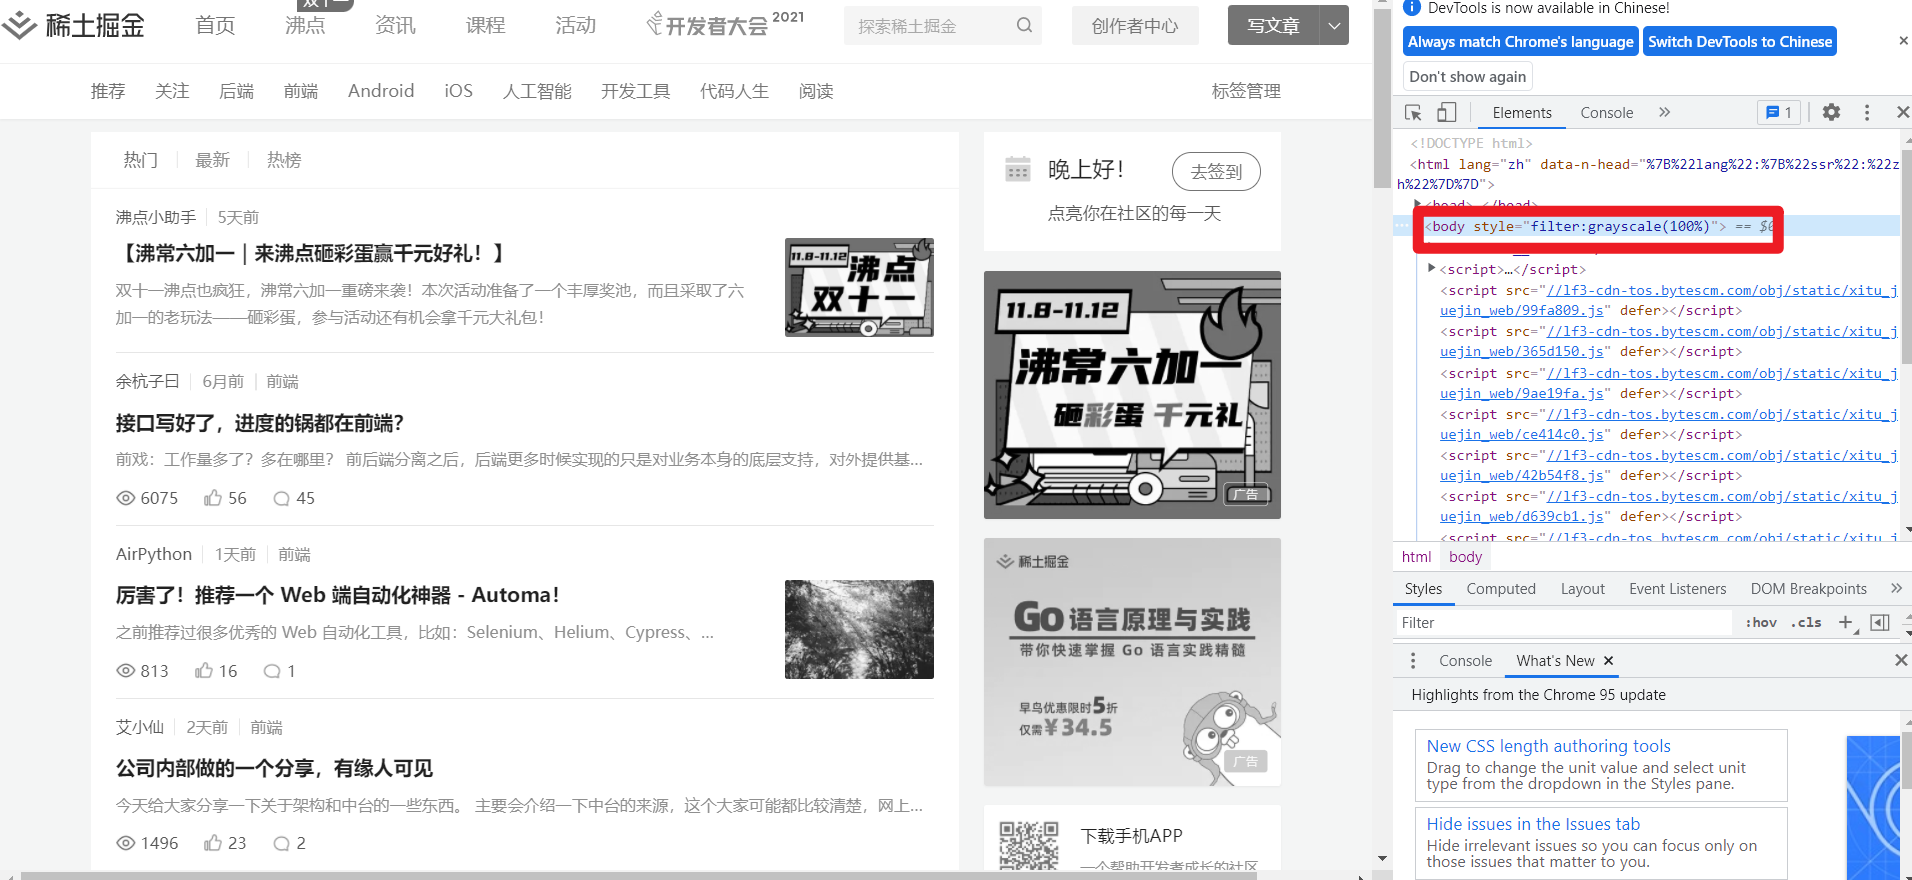Open comment icon on Automa article
This screenshot has width=1912, height=880.
[x=272, y=671]
